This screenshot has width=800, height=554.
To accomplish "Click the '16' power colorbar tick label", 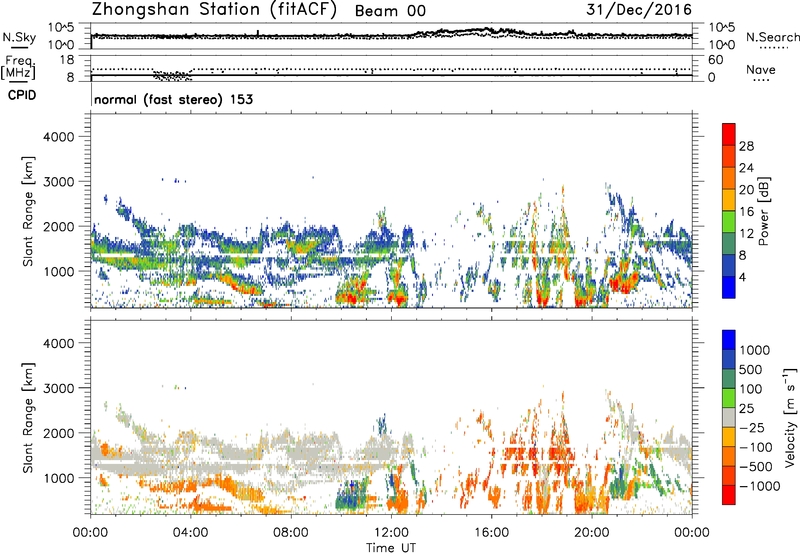I will [746, 212].
